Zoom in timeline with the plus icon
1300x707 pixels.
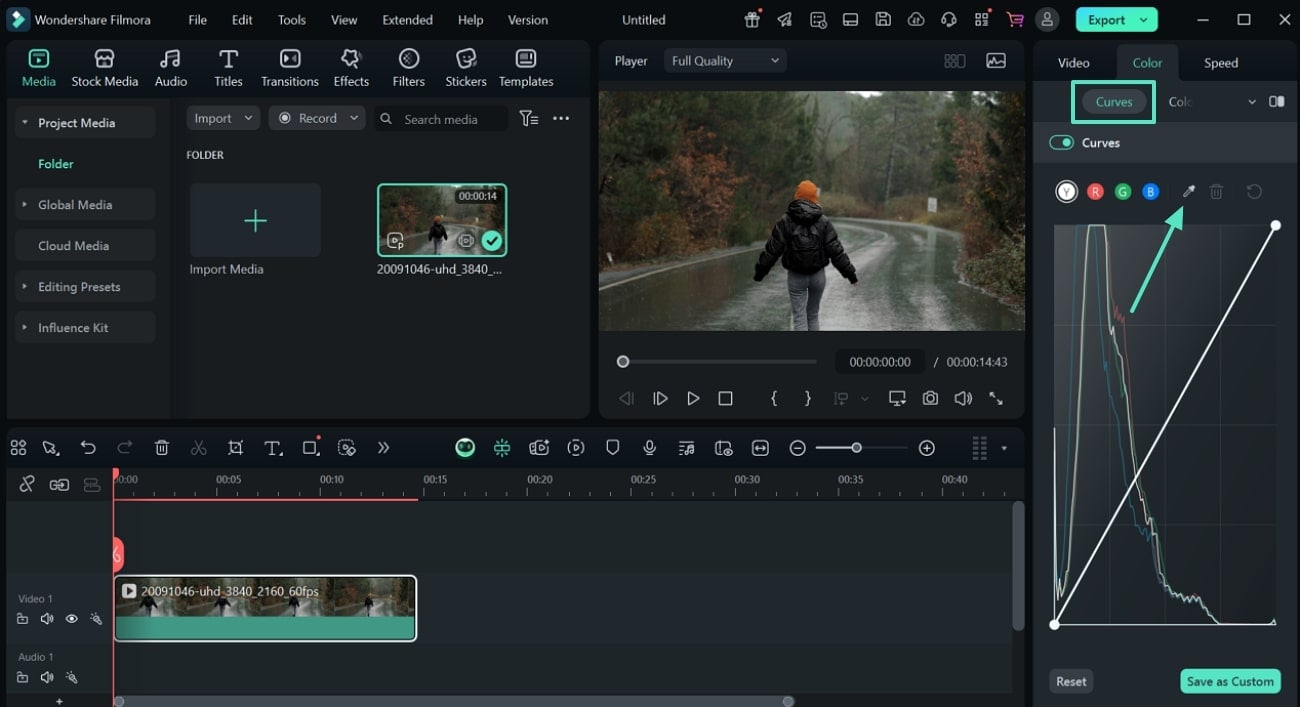927,448
